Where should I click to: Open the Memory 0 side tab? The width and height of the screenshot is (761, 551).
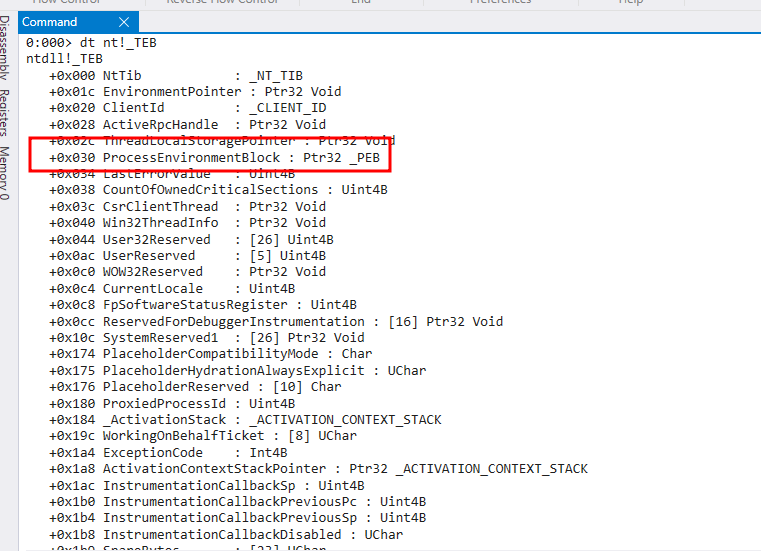click(x=7, y=170)
